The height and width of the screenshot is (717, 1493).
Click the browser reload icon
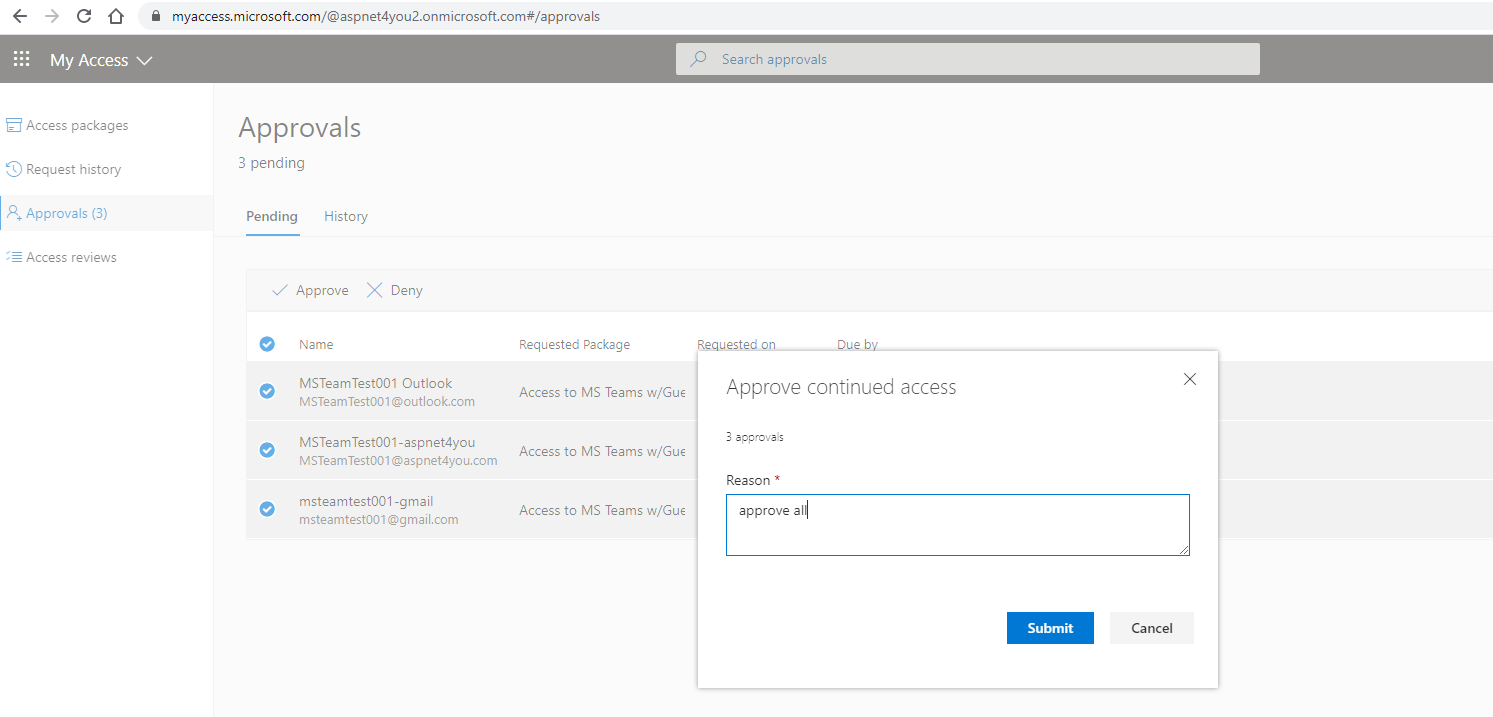[x=84, y=16]
